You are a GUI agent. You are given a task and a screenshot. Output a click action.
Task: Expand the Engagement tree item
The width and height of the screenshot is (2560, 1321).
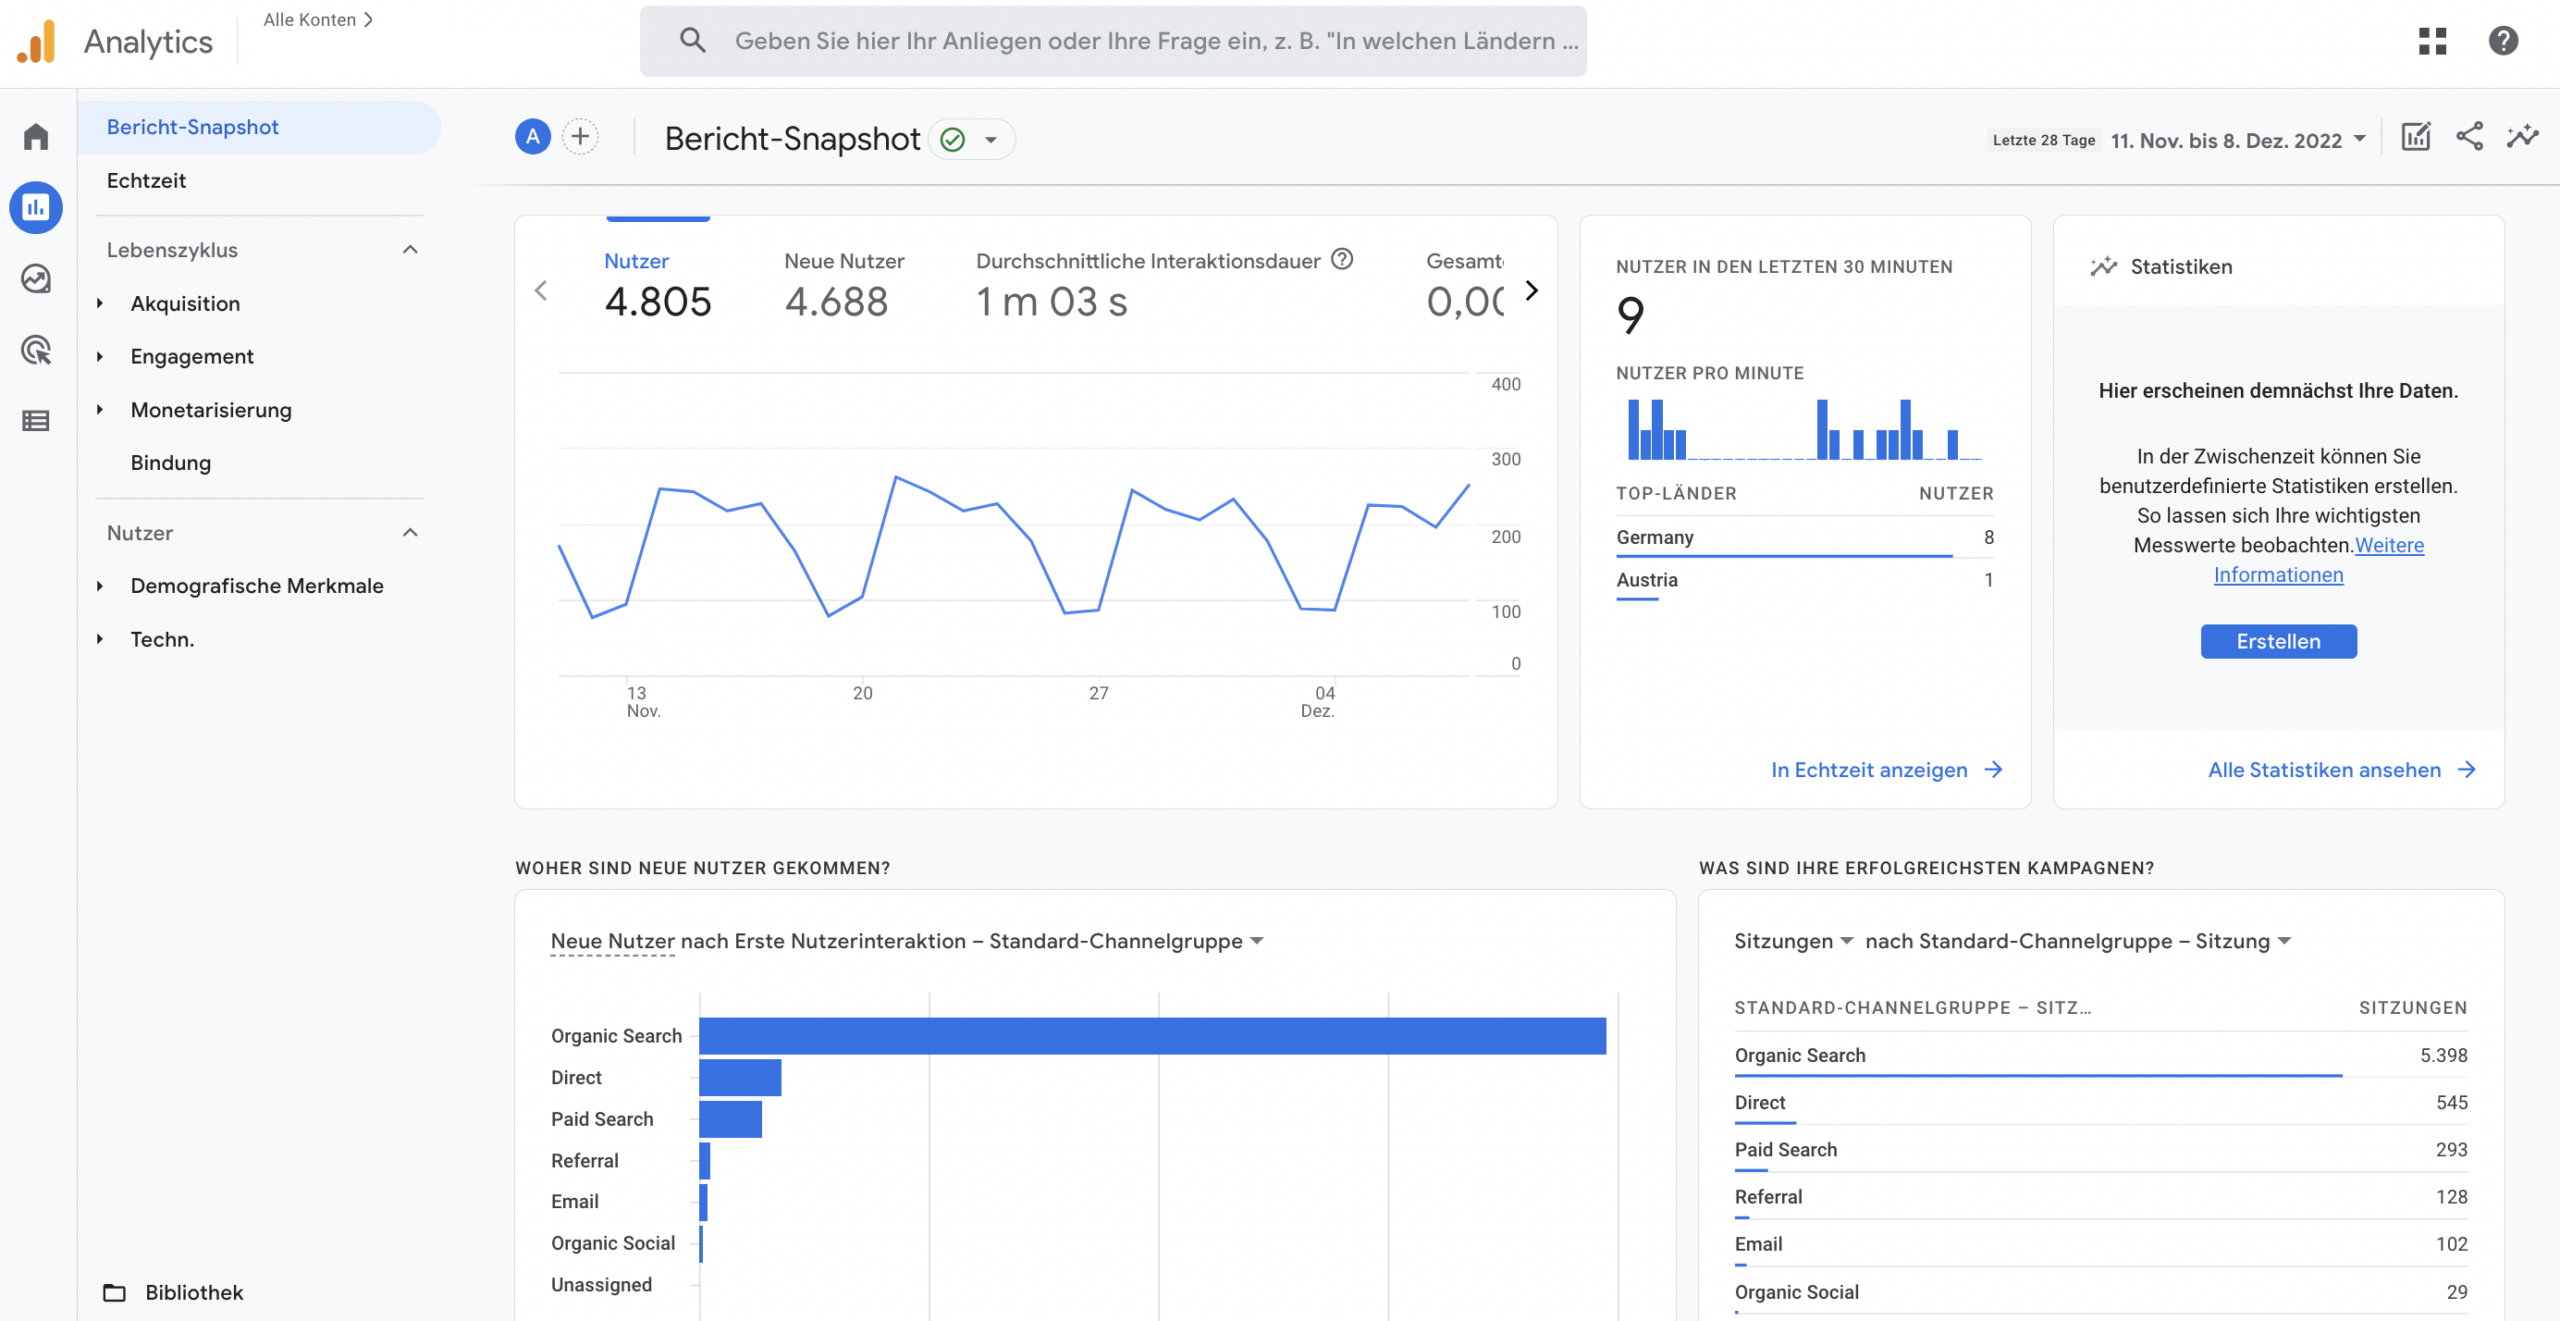coord(100,357)
